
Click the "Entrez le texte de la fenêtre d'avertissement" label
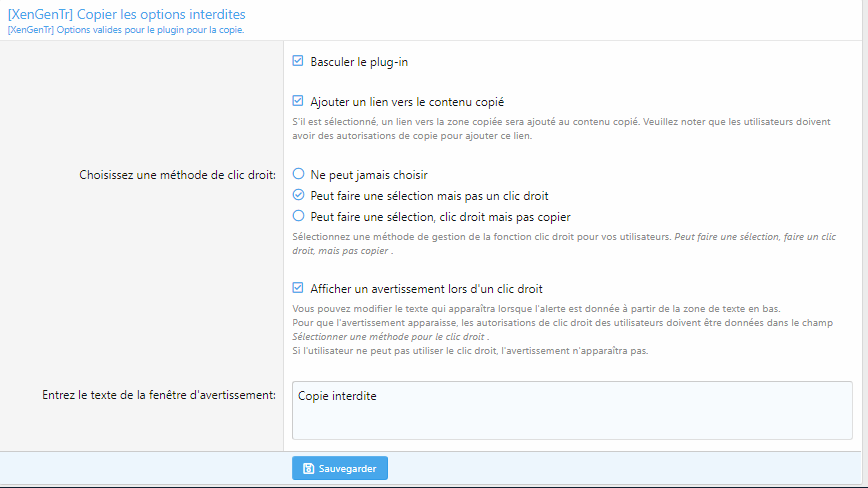tap(158, 395)
